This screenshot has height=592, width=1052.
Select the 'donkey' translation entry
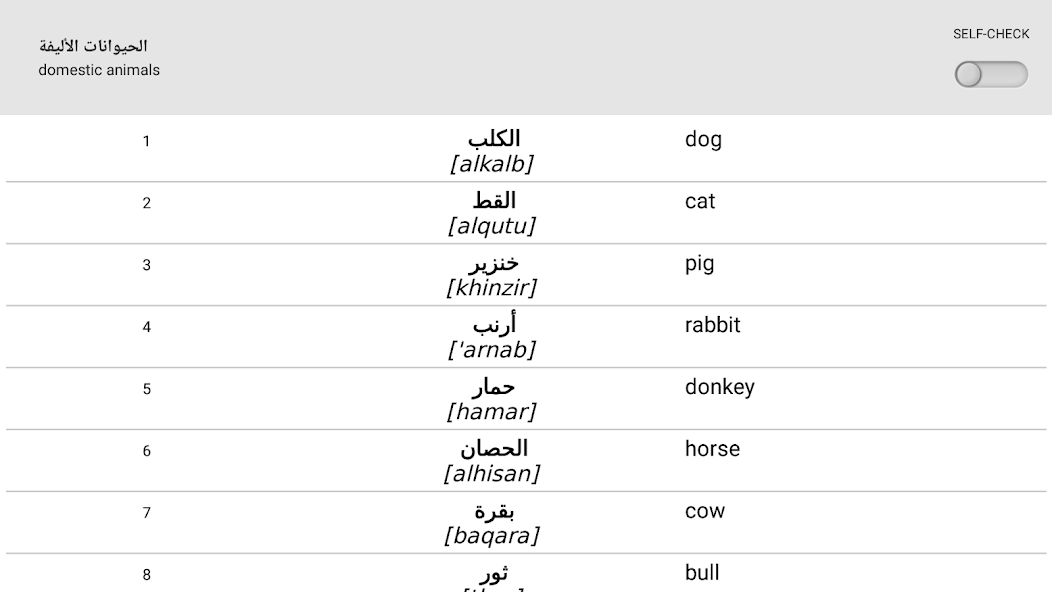click(x=720, y=387)
